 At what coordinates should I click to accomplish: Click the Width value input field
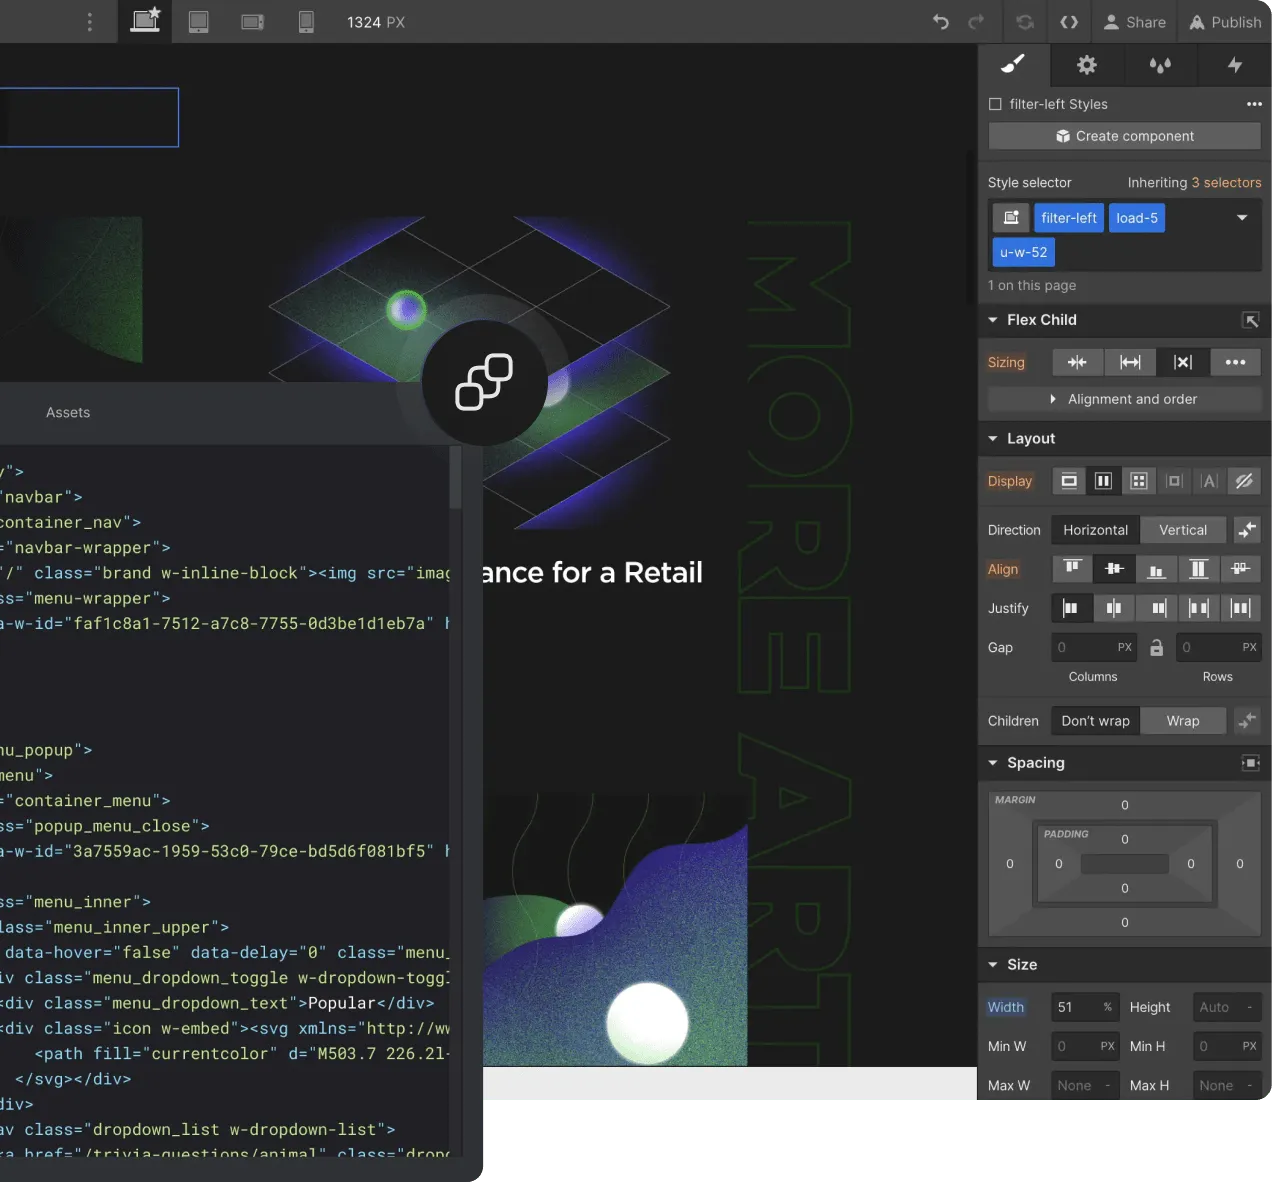point(1073,1007)
